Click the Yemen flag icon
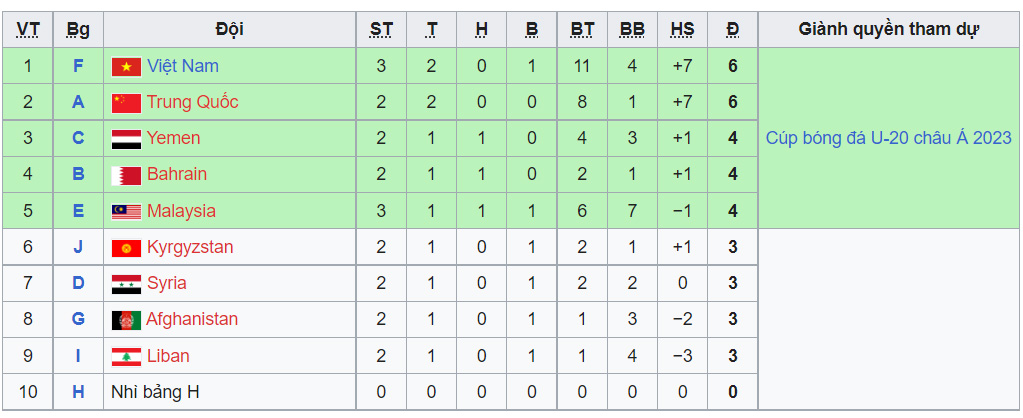The image size is (1023, 418). (x=125, y=139)
